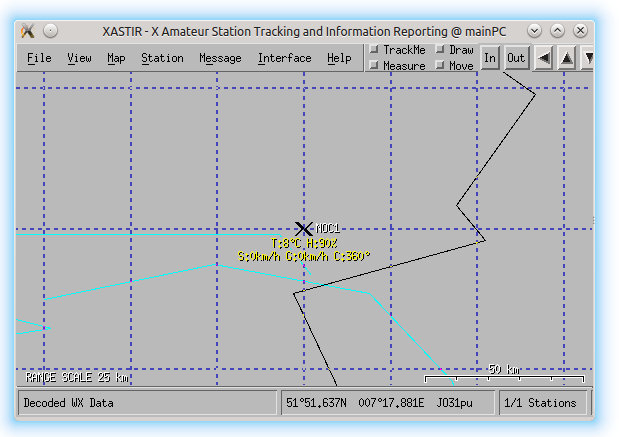619x437 pixels.
Task: Expand the Interface menu
Action: point(284,58)
